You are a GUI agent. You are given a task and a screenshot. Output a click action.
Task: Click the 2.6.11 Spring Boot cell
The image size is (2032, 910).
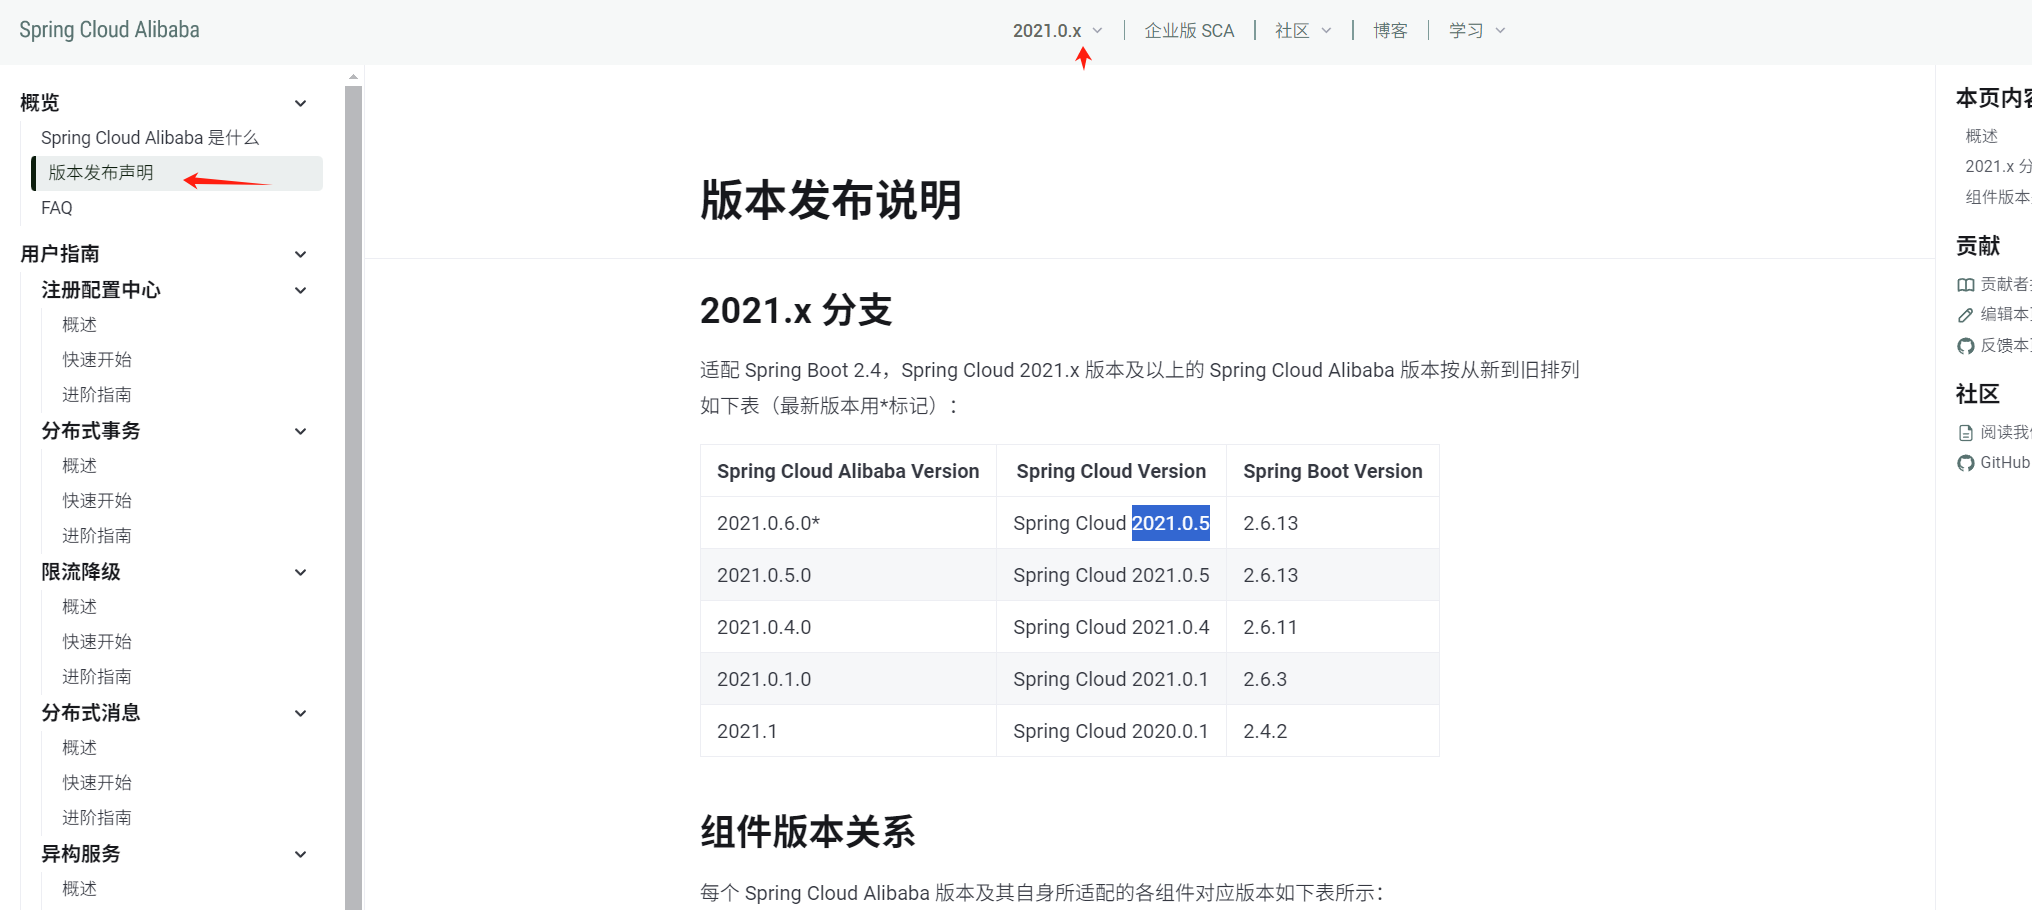pos(1333,627)
